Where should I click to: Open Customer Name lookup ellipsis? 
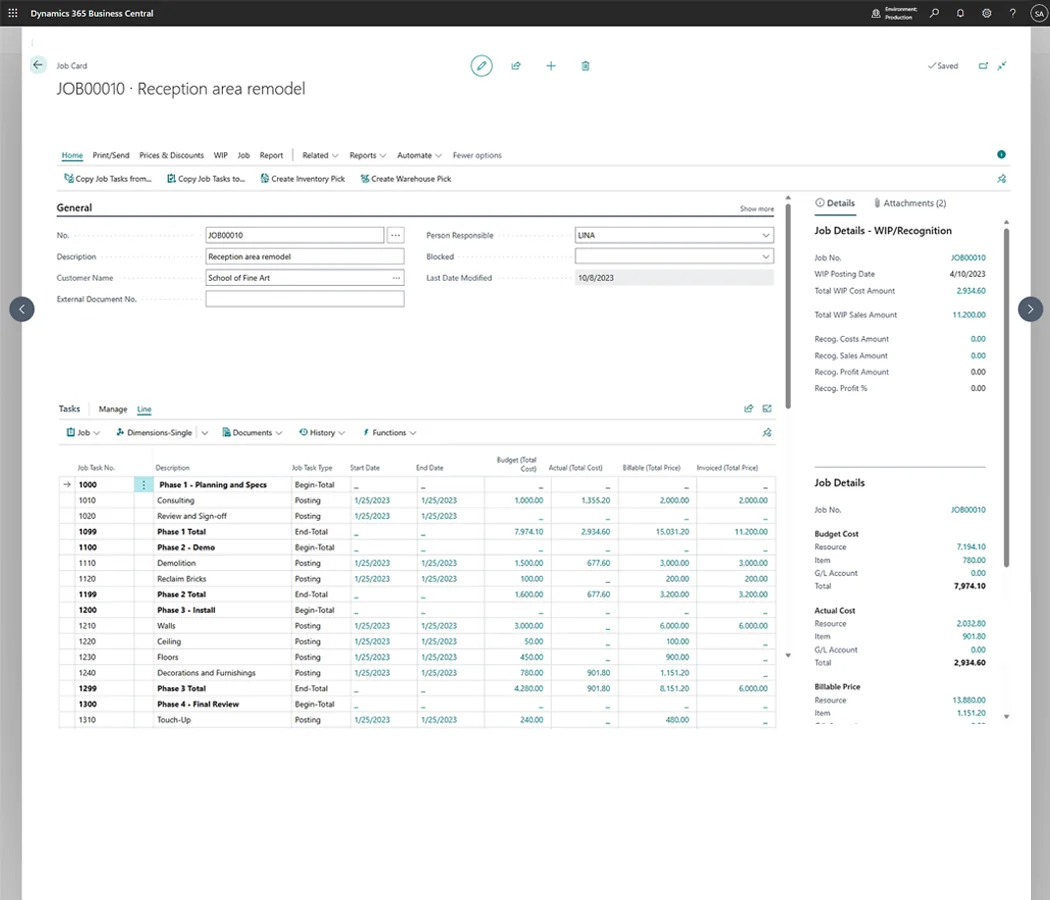(x=396, y=278)
